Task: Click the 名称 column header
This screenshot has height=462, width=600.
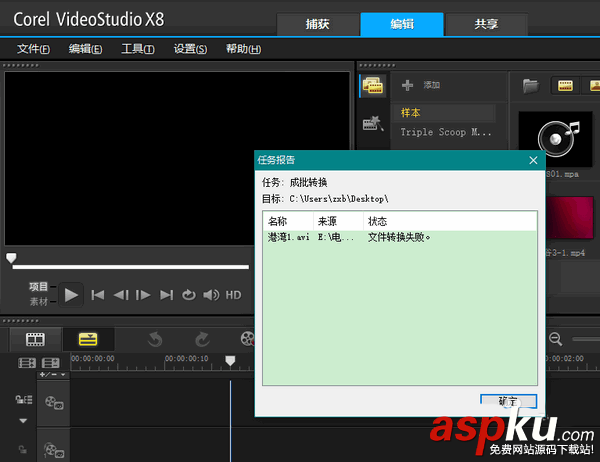Action: point(288,221)
